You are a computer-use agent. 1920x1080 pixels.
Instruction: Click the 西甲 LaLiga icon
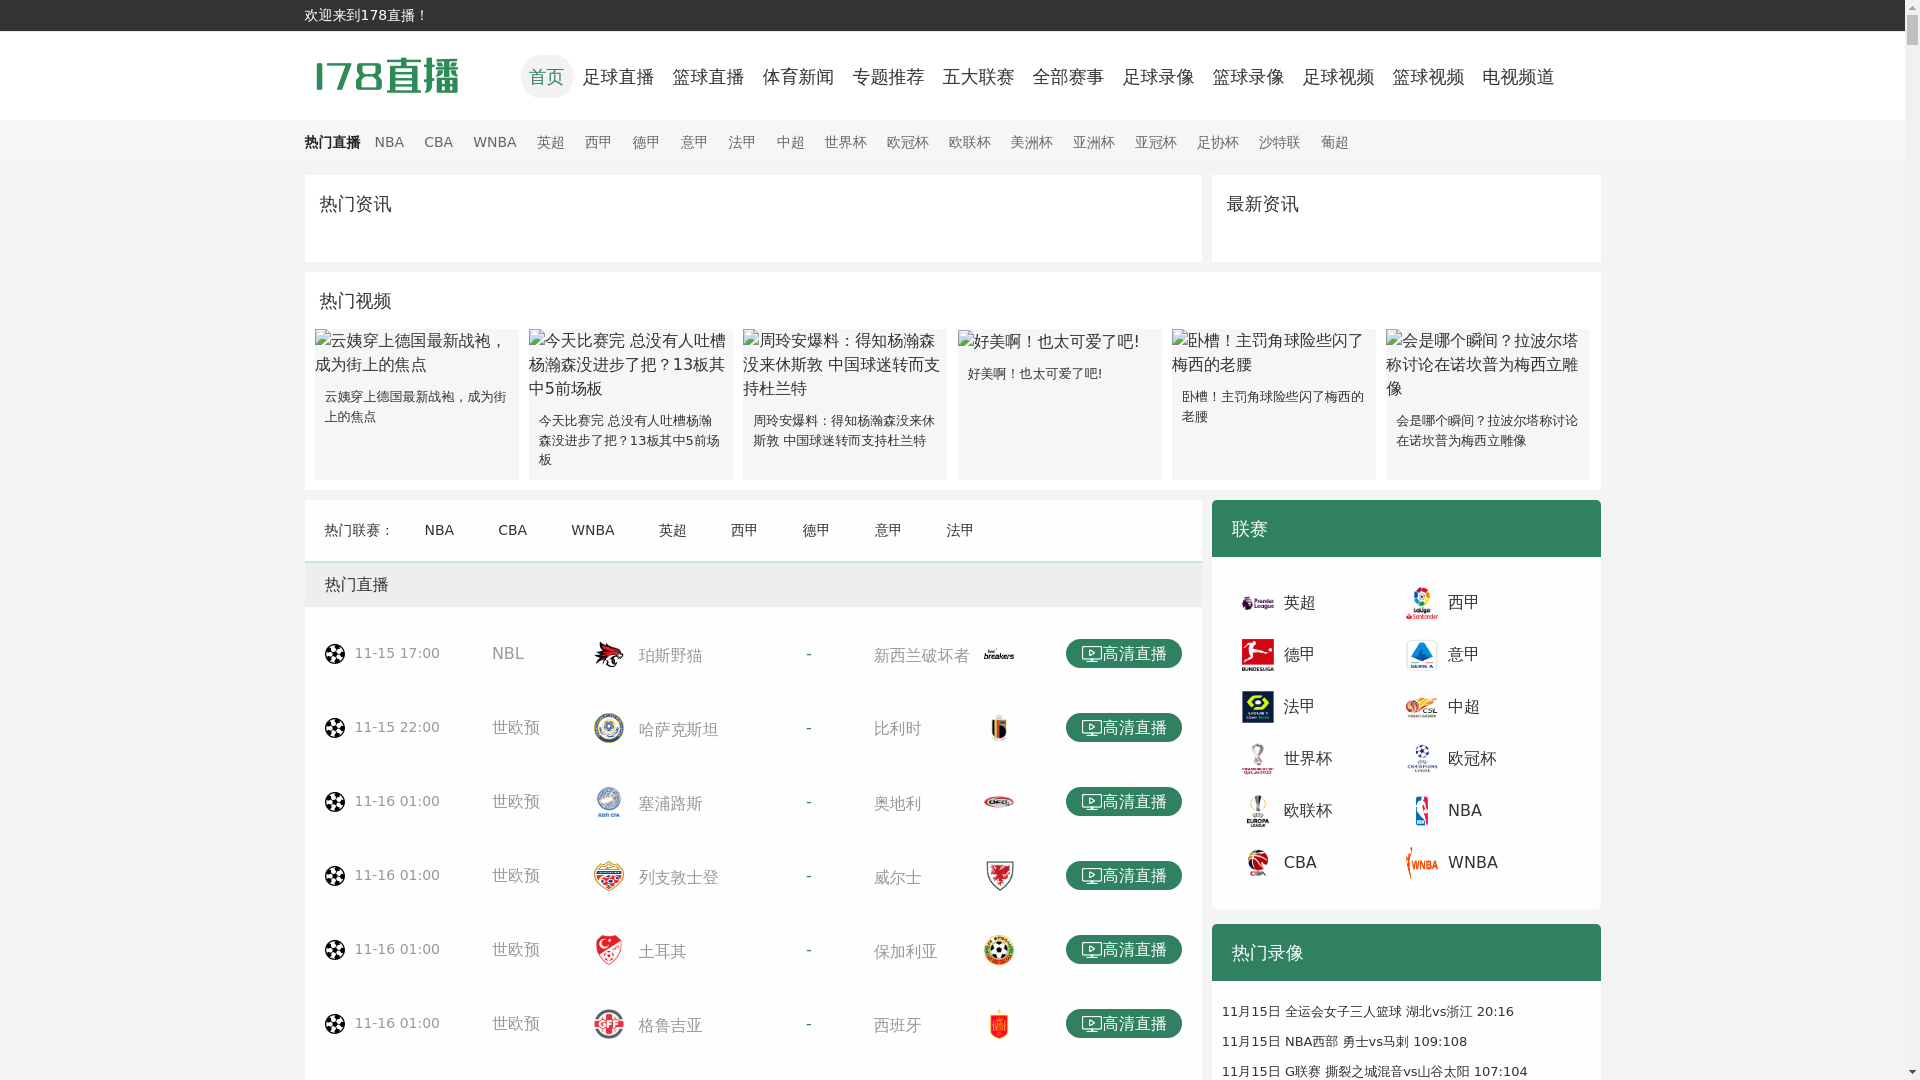point(1421,603)
